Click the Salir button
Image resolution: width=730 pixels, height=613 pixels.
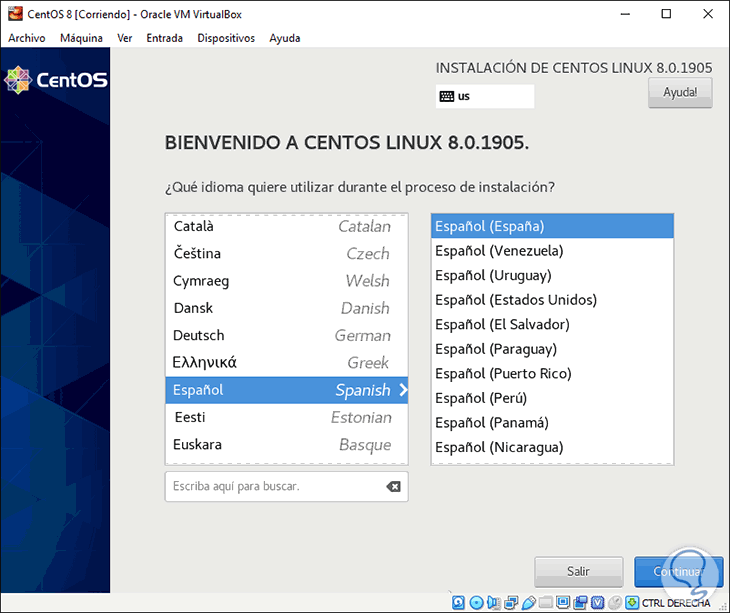pyautogui.click(x=578, y=571)
